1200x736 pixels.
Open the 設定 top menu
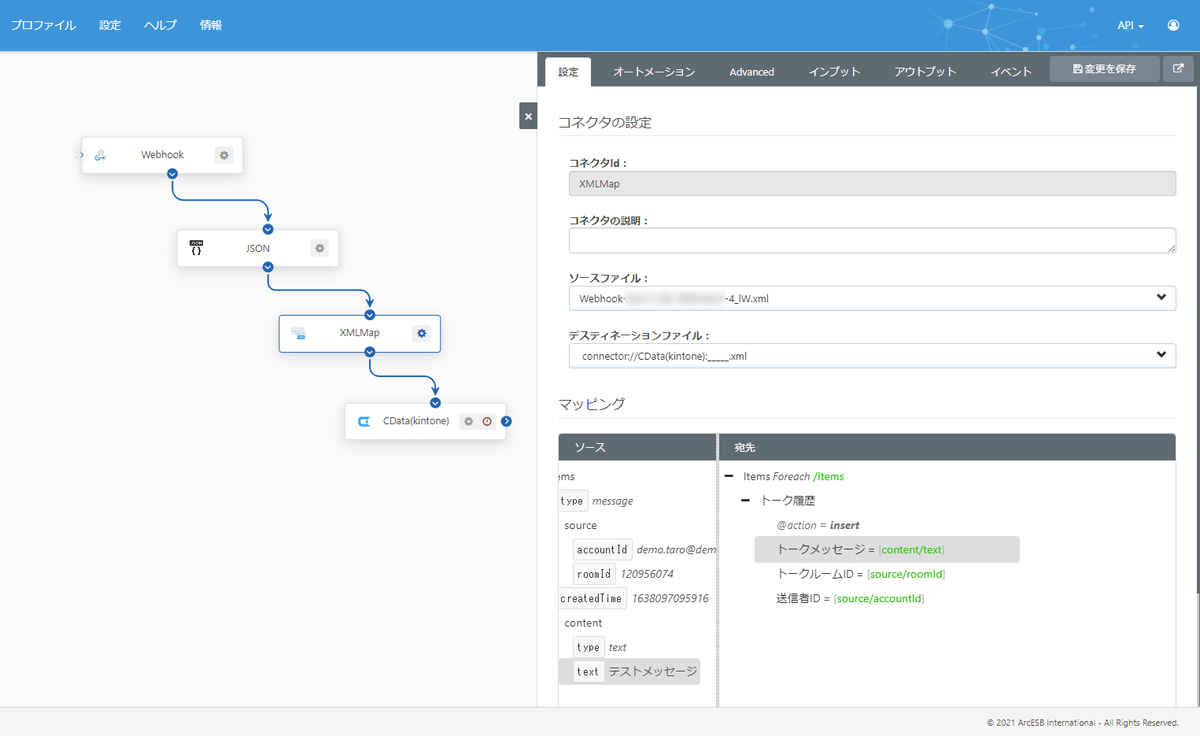point(110,25)
